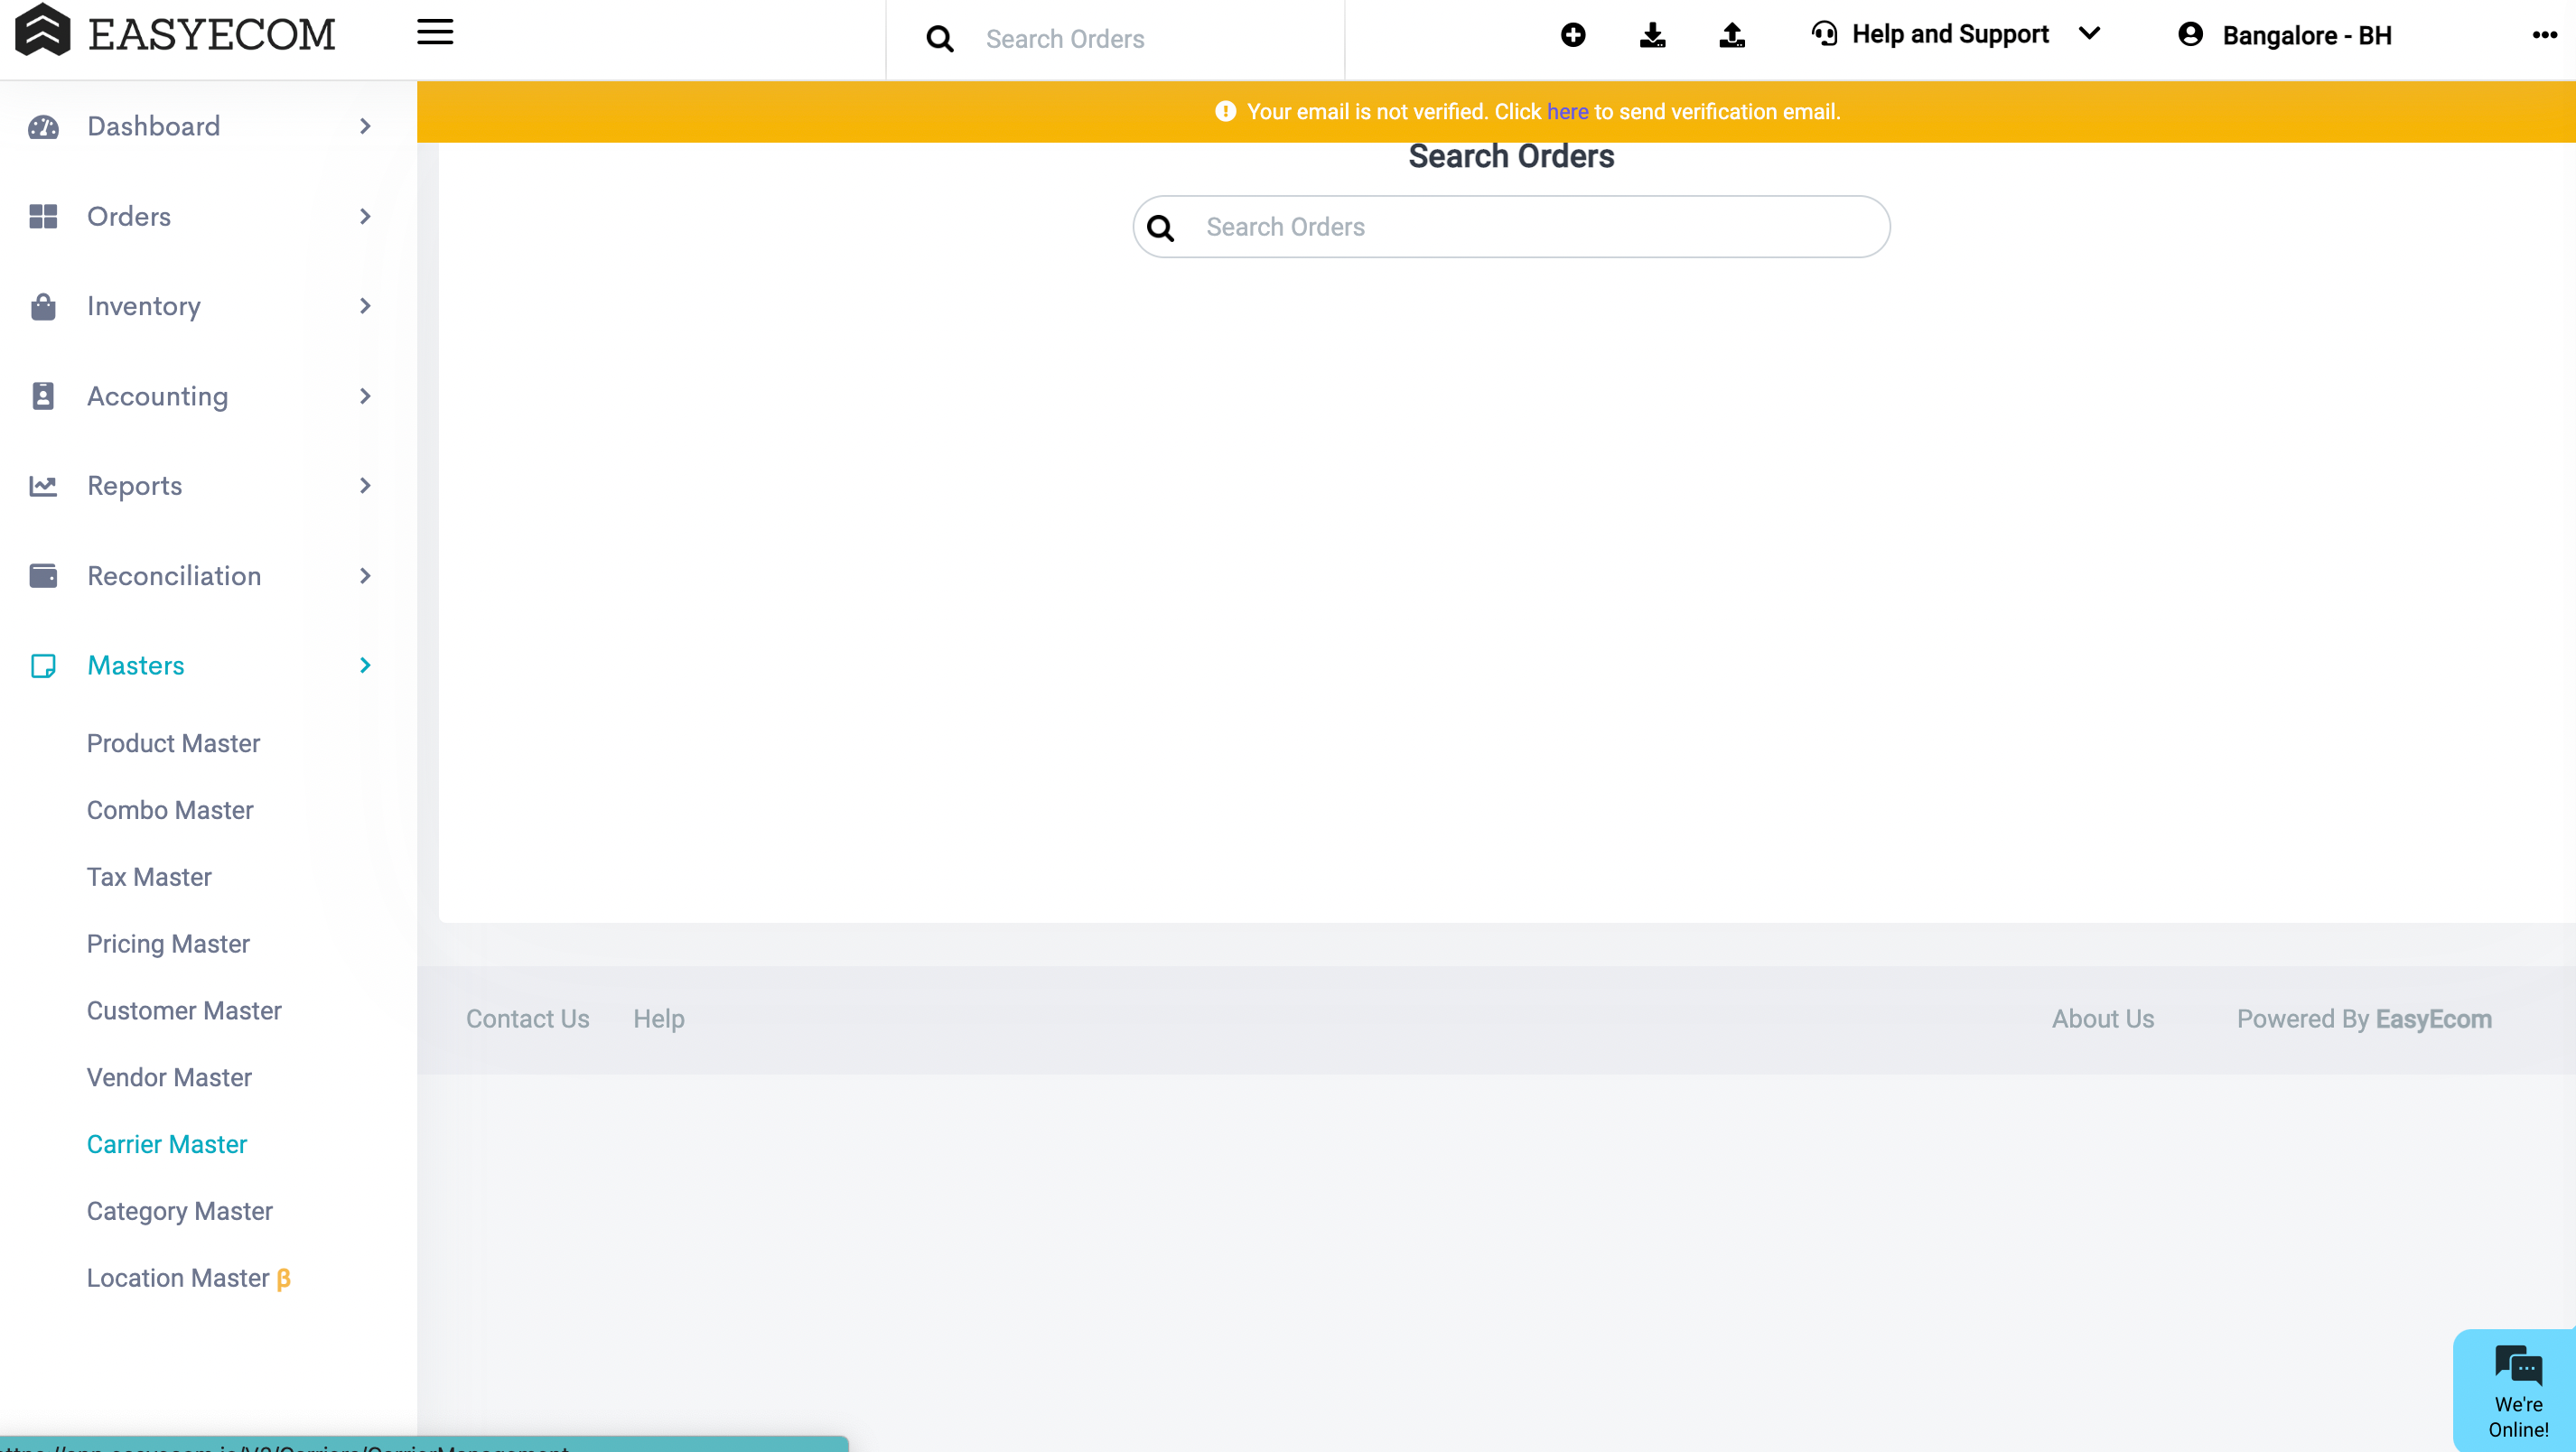The width and height of the screenshot is (2576, 1452).
Task: Open Location Master beta item
Action: [189, 1278]
